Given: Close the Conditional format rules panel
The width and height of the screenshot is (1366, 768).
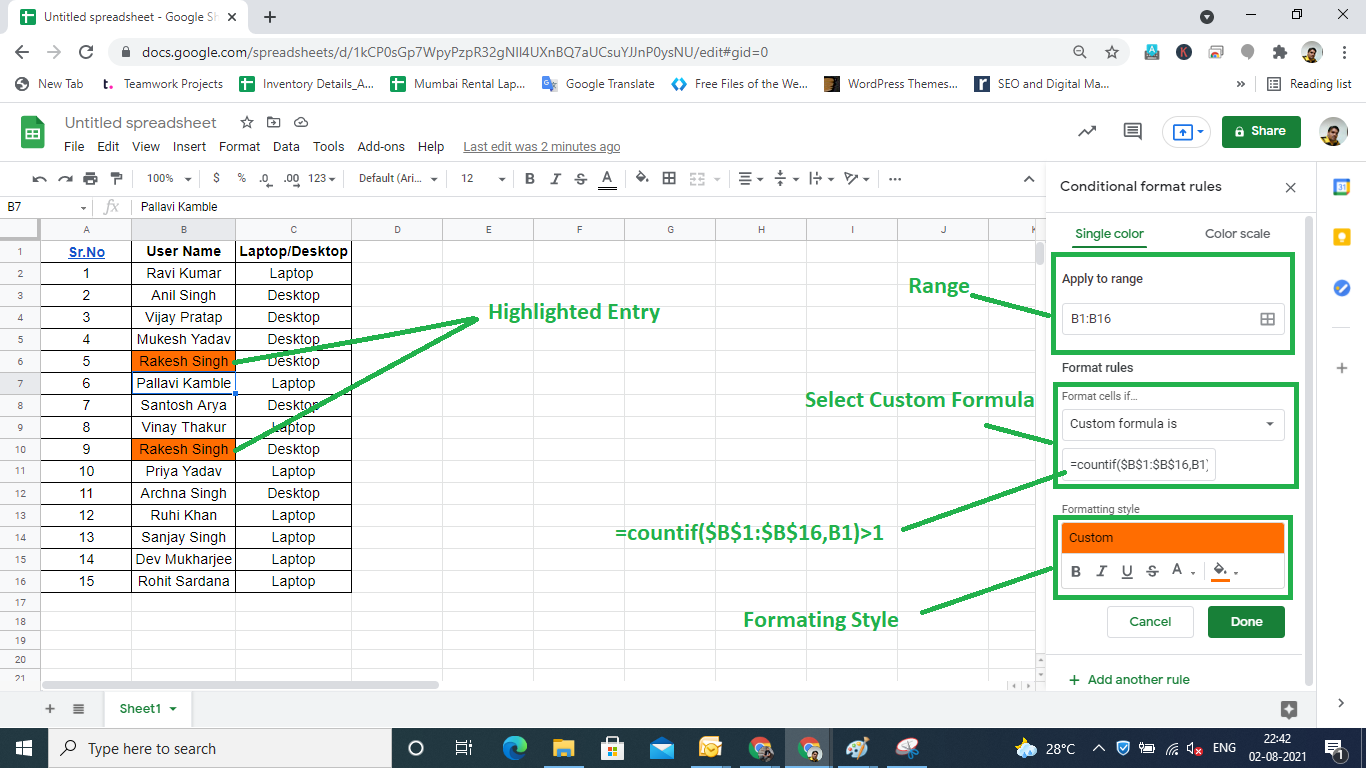Looking at the screenshot, I should (x=1290, y=187).
